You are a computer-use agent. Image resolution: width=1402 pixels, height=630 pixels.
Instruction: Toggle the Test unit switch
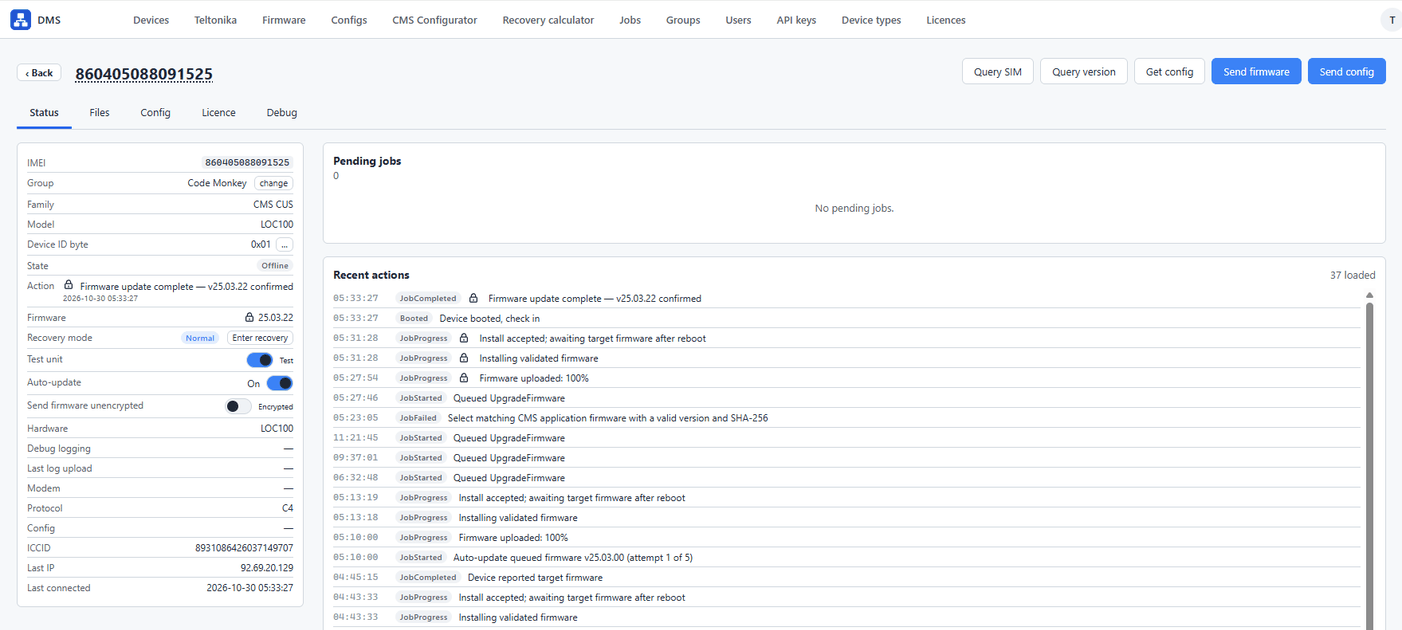(x=260, y=360)
